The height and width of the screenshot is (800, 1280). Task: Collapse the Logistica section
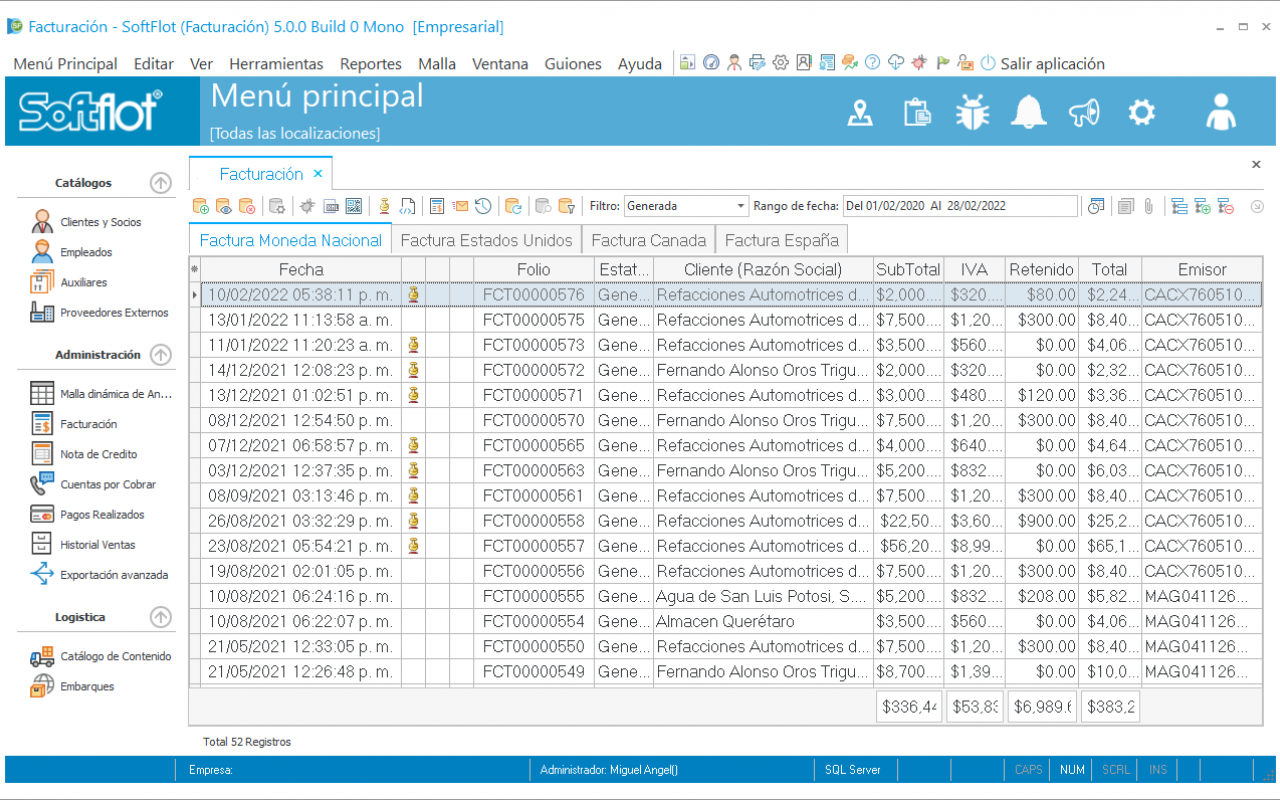pyautogui.click(x=160, y=617)
